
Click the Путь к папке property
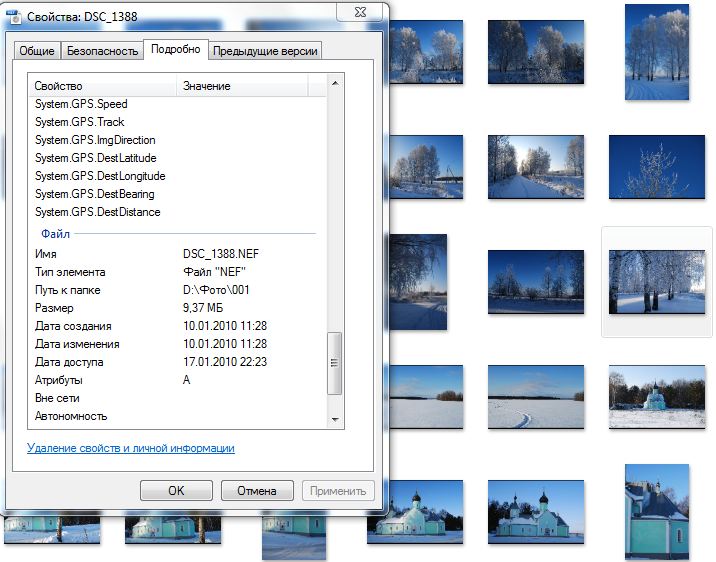[67, 290]
